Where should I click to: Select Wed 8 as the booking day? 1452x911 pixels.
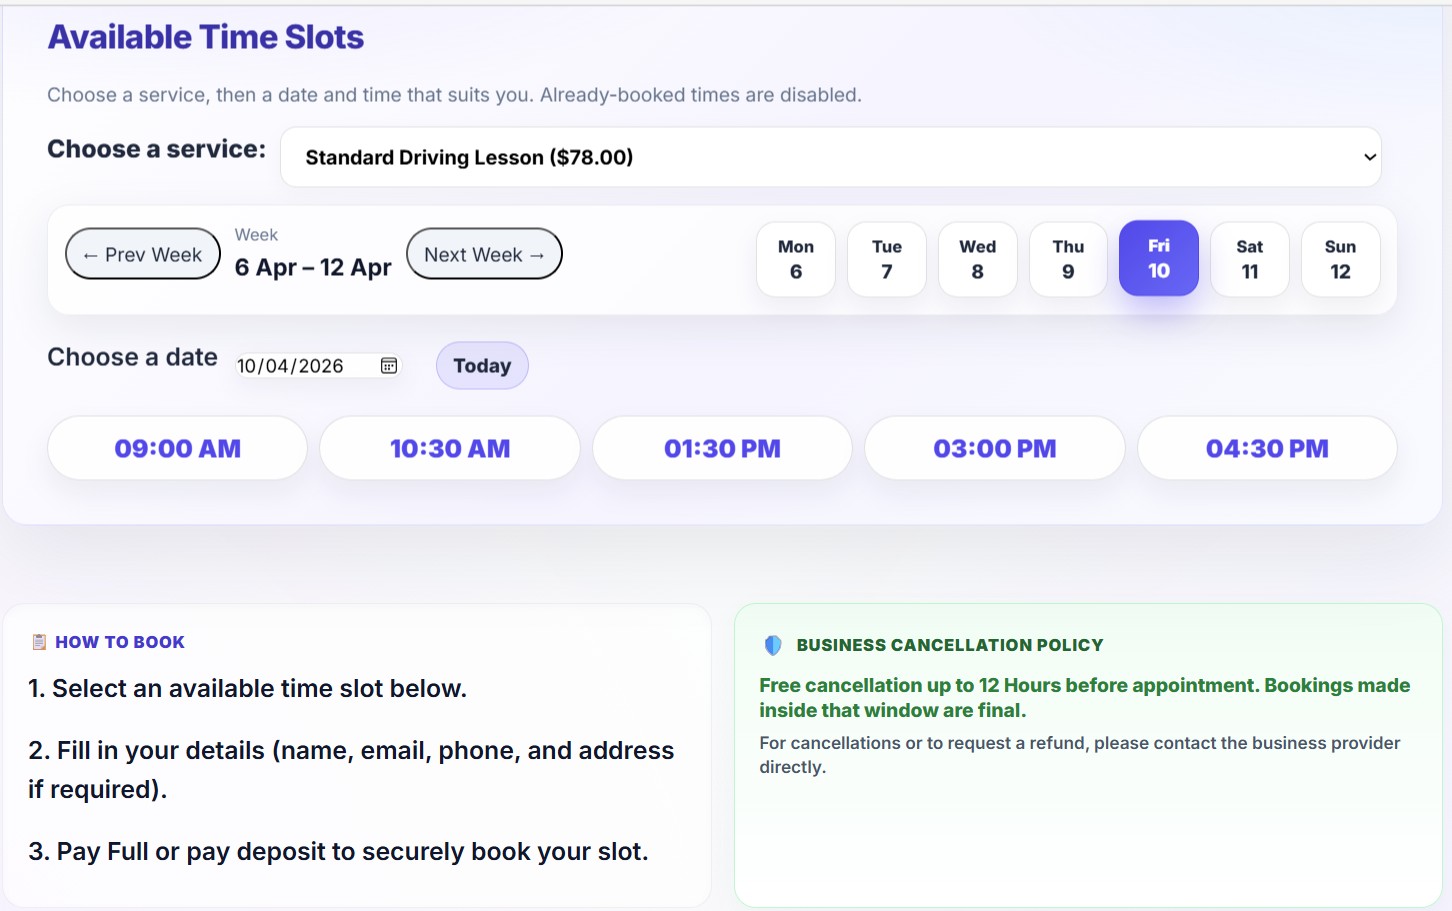[x=977, y=259]
